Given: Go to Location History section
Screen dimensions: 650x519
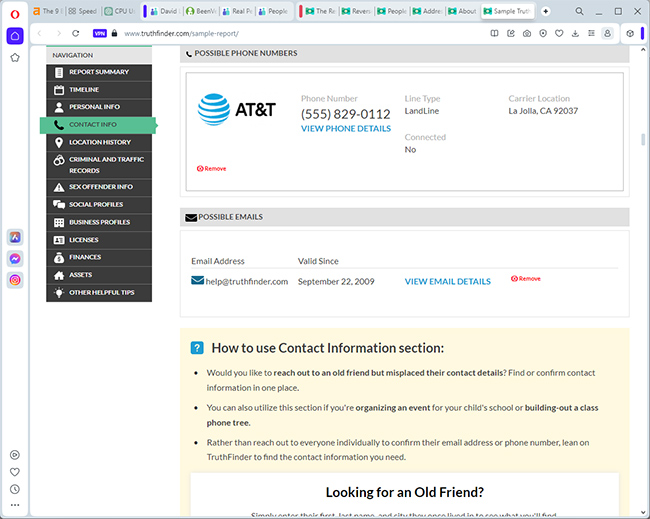Looking at the screenshot, I should [x=99, y=142].
